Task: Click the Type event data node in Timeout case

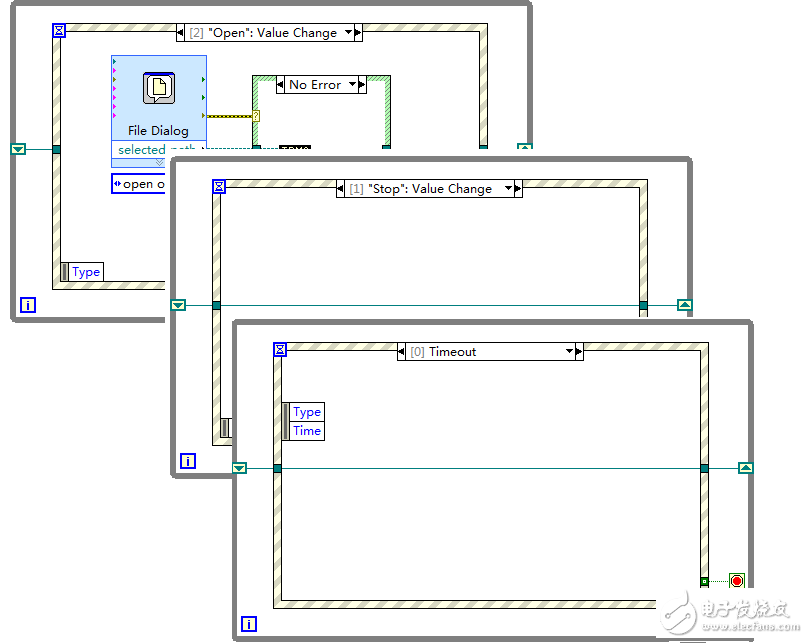Action: pyautogui.click(x=307, y=412)
